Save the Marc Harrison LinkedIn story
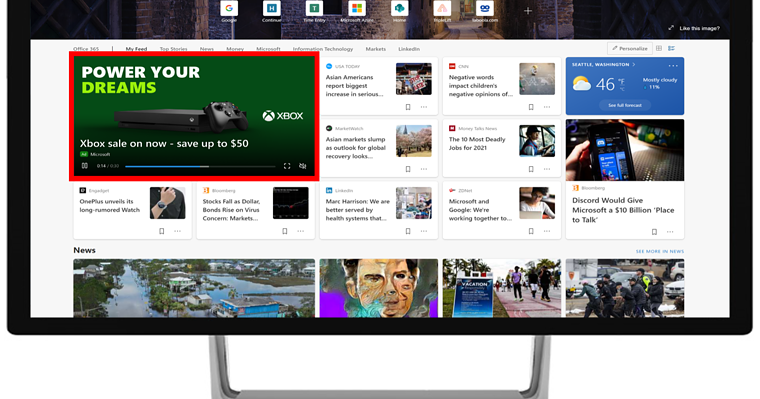Image resolution: width=760 pixels, height=399 pixels. click(x=408, y=231)
